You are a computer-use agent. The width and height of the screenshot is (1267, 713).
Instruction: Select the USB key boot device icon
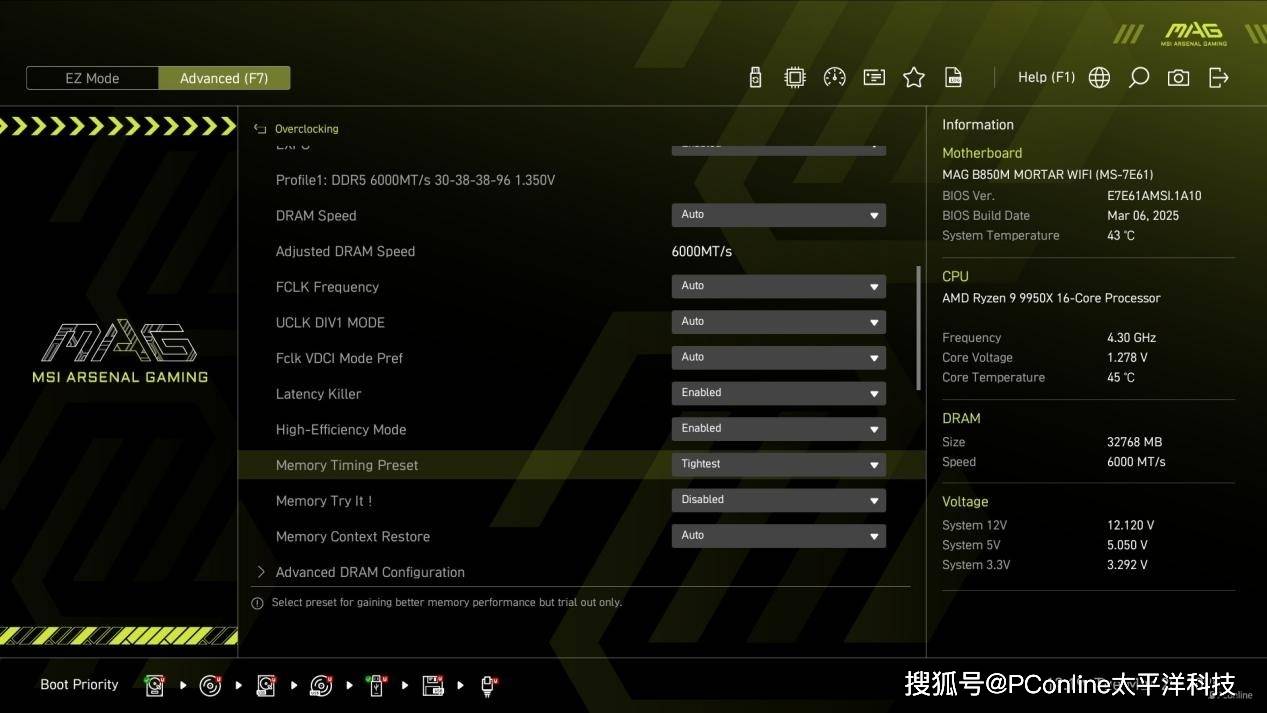coord(377,685)
